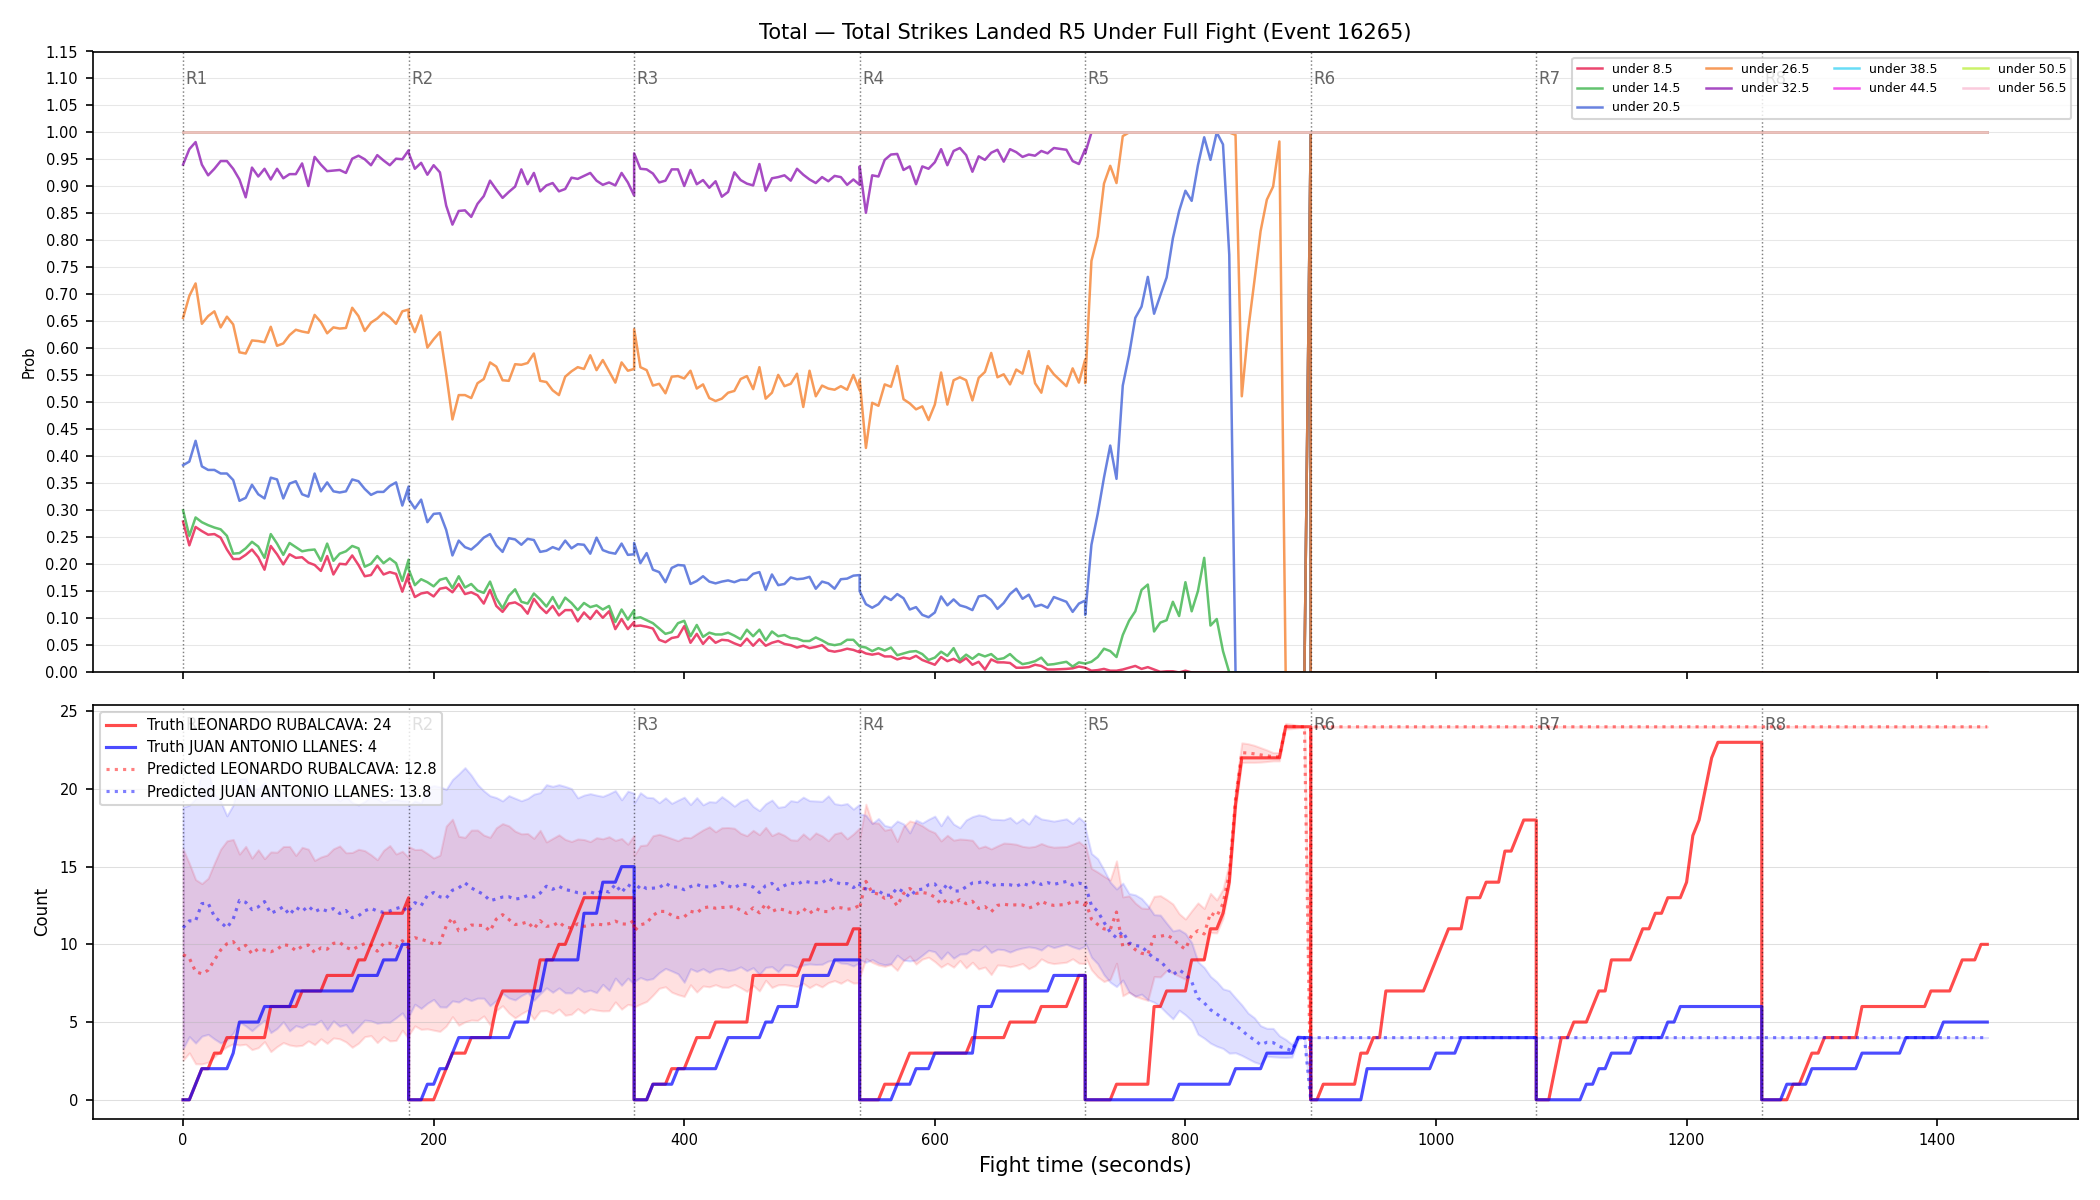Click the 0.25 tick on Prob axis
This screenshot has height=1200, width=2100.
(62, 537)
